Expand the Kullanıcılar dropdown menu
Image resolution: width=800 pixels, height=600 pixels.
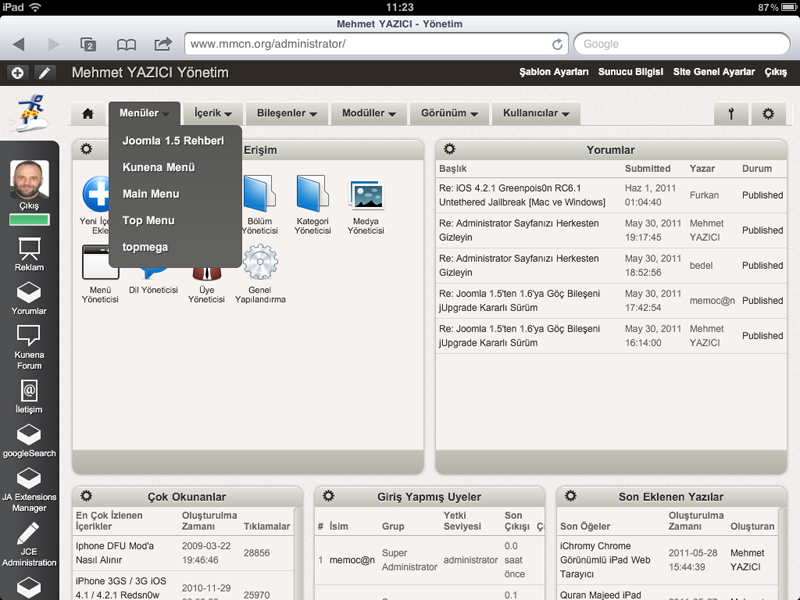click(536, 113)
